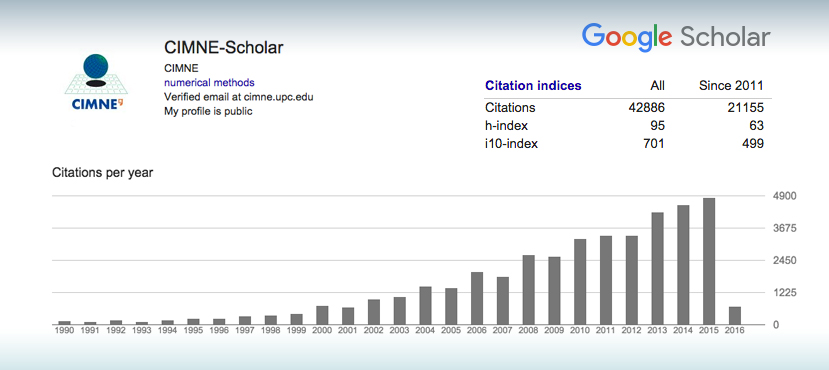Click the 2006 citations bar

477,298
